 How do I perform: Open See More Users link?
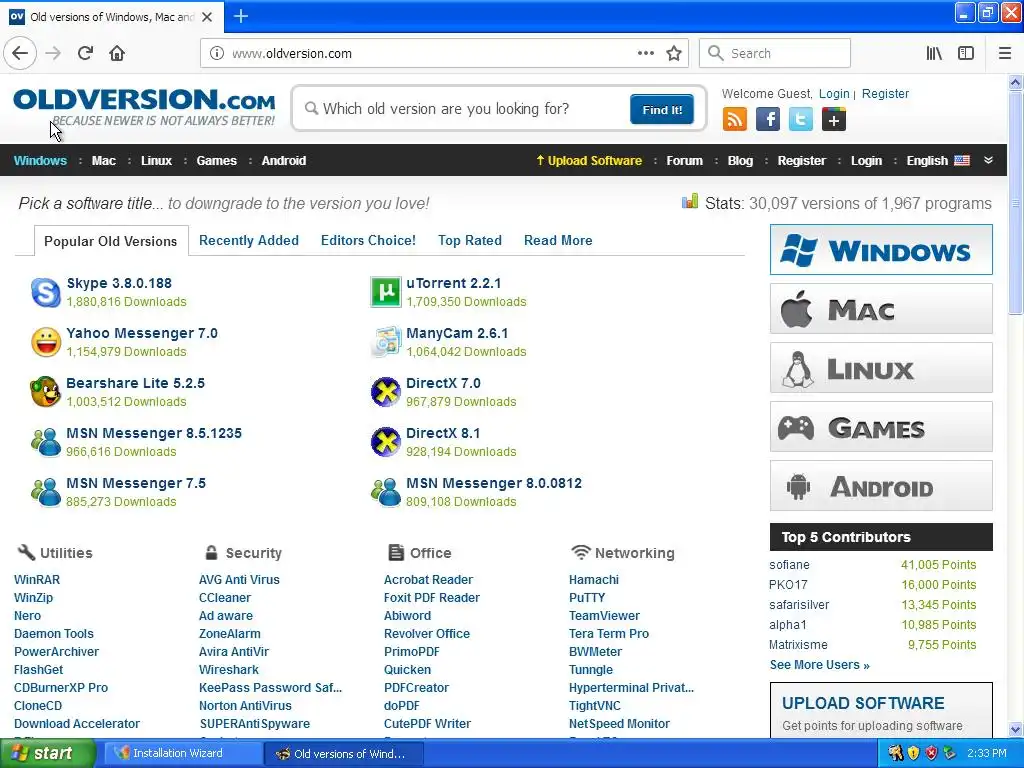click(x=820, y=665)
